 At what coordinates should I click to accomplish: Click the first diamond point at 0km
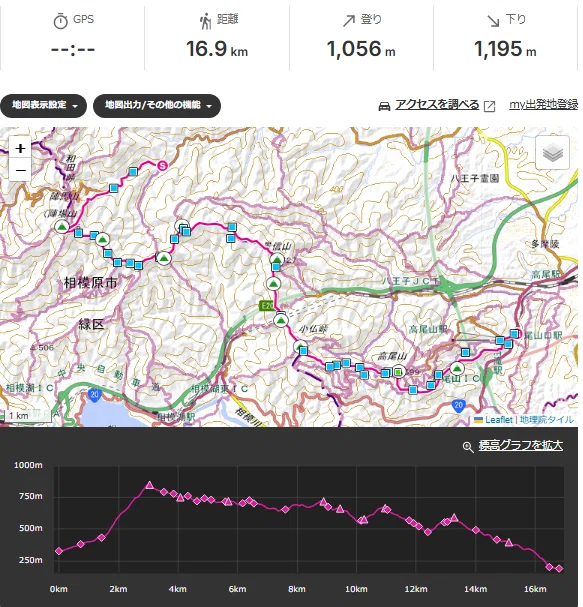click(59, 551)
